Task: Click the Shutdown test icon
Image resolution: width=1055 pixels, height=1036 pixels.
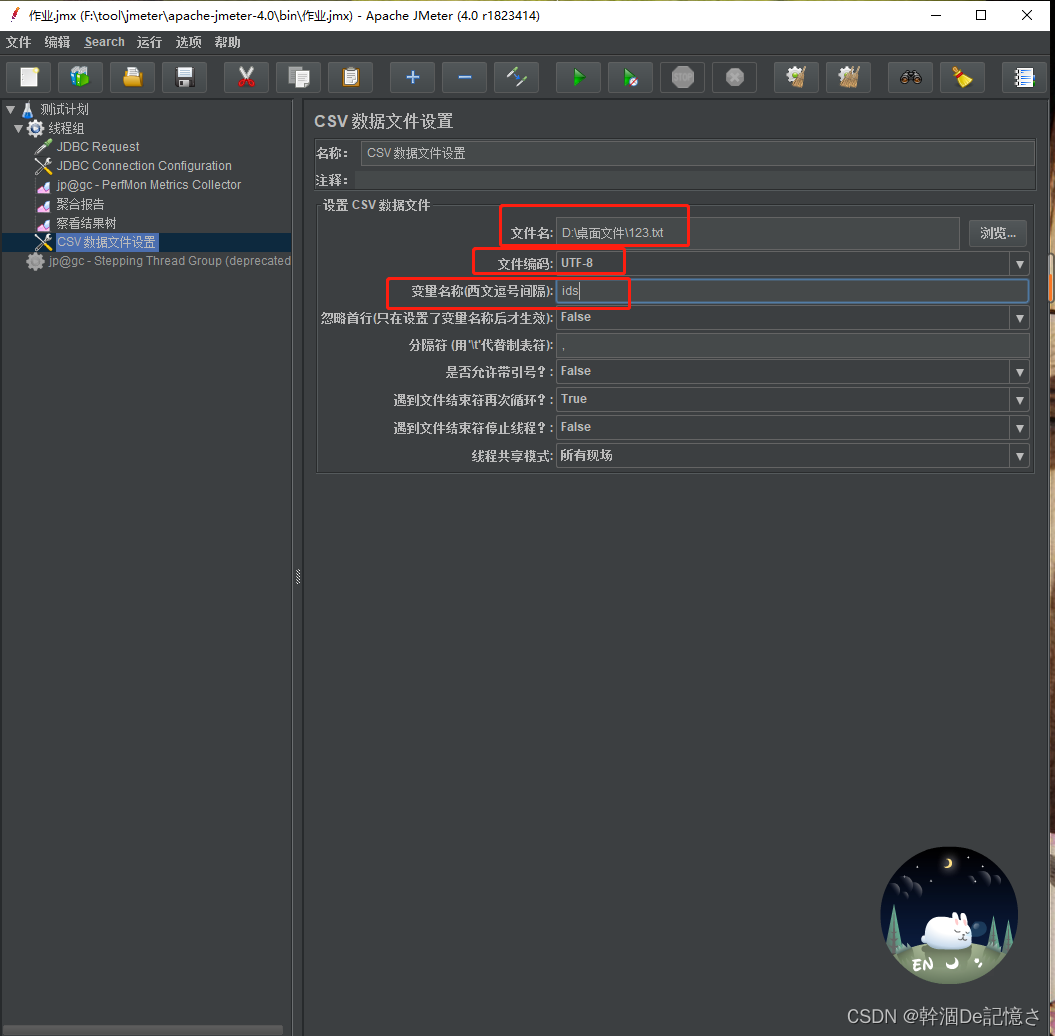Action: [x=734, y=77]
